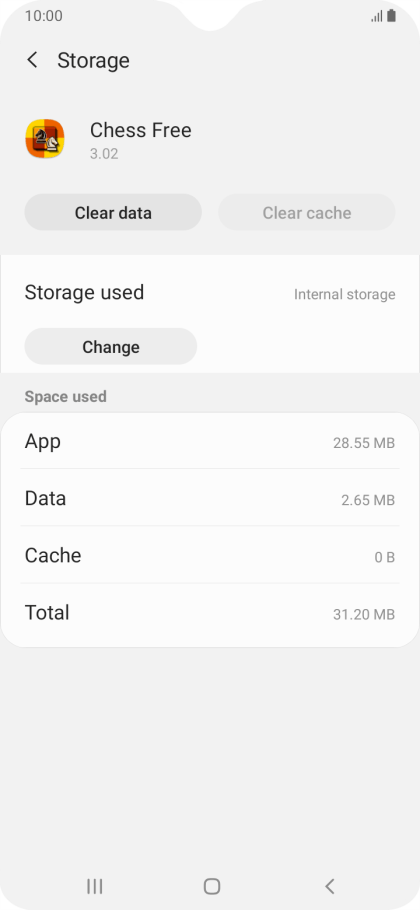Image resolution: width=420 pixels, height=910 pixels.
Task: Open recent apps from navigation bar
Action: [95, 886]
